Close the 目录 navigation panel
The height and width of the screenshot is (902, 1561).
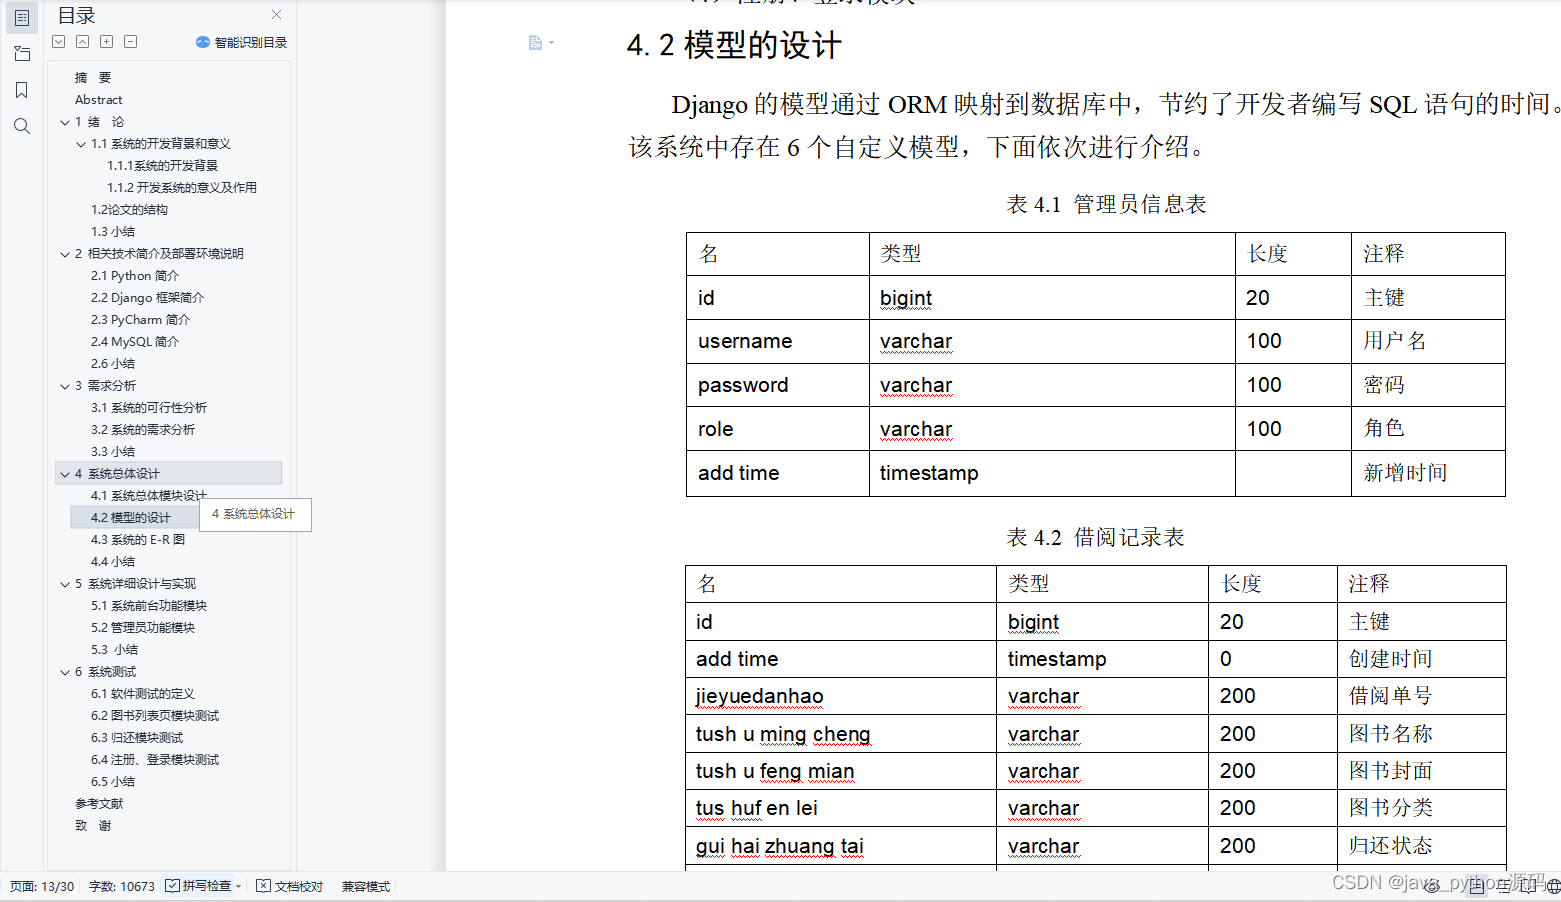click(276, 15)
